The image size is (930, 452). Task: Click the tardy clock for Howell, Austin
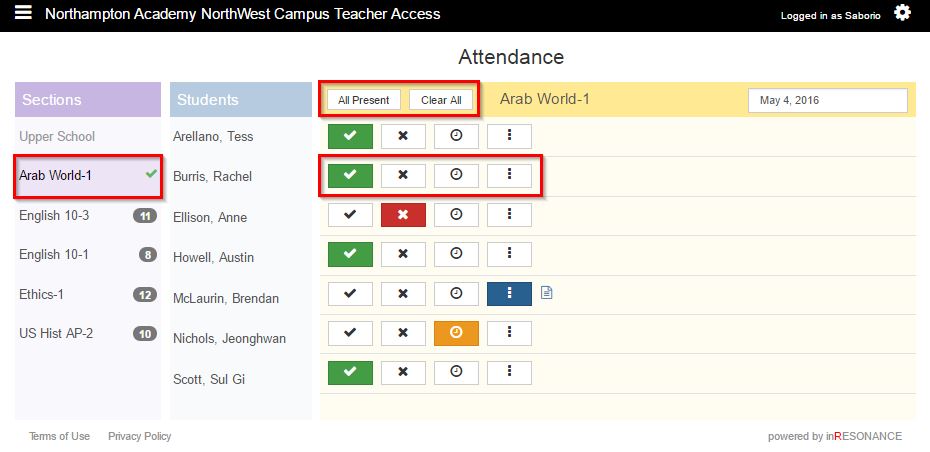pos(456,254)
